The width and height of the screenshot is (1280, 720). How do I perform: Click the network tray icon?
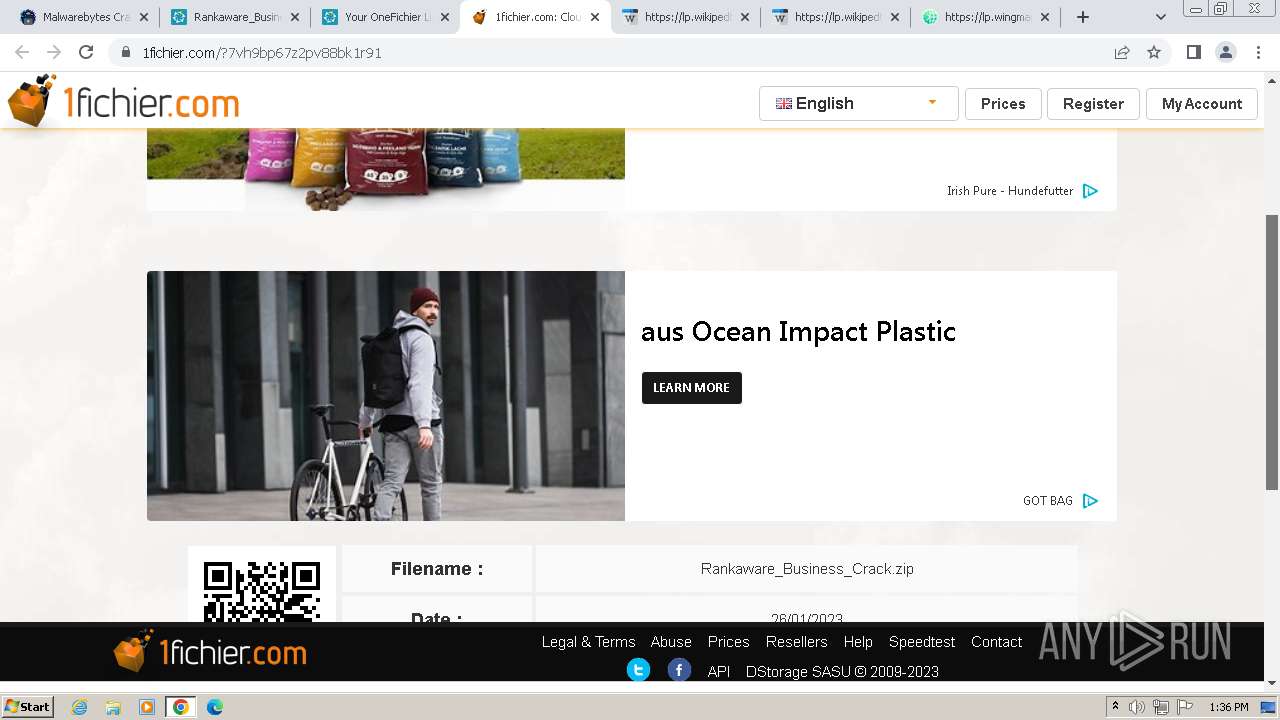tap(1160, 707)
